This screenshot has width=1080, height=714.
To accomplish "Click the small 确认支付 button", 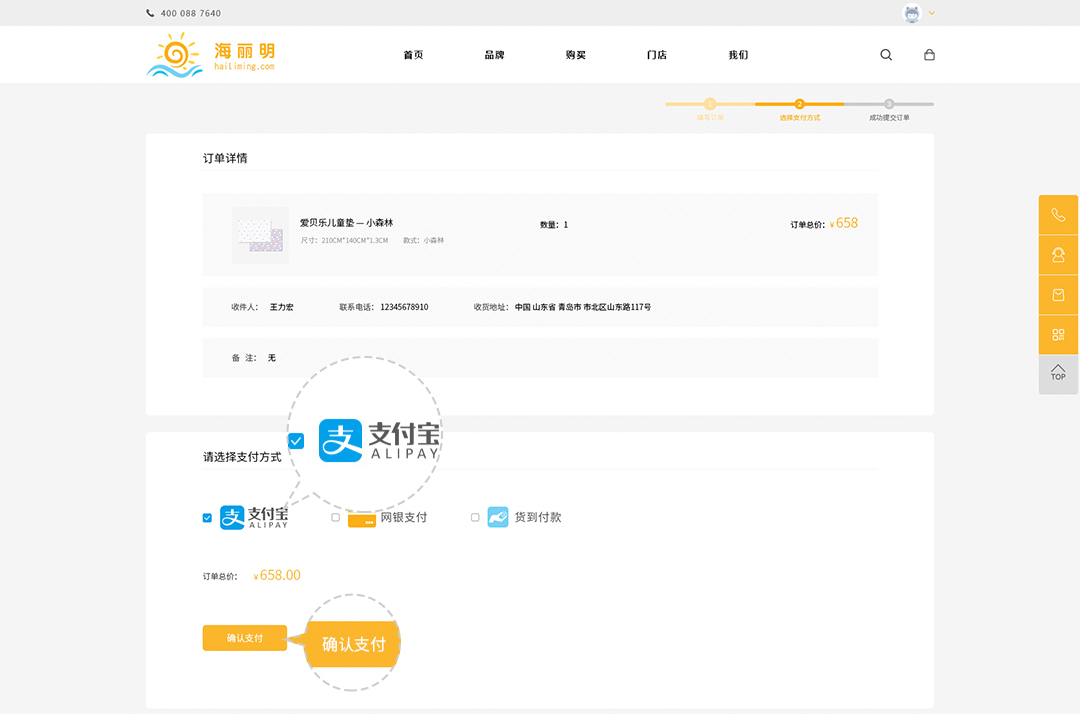I will (x=245, y=638).
